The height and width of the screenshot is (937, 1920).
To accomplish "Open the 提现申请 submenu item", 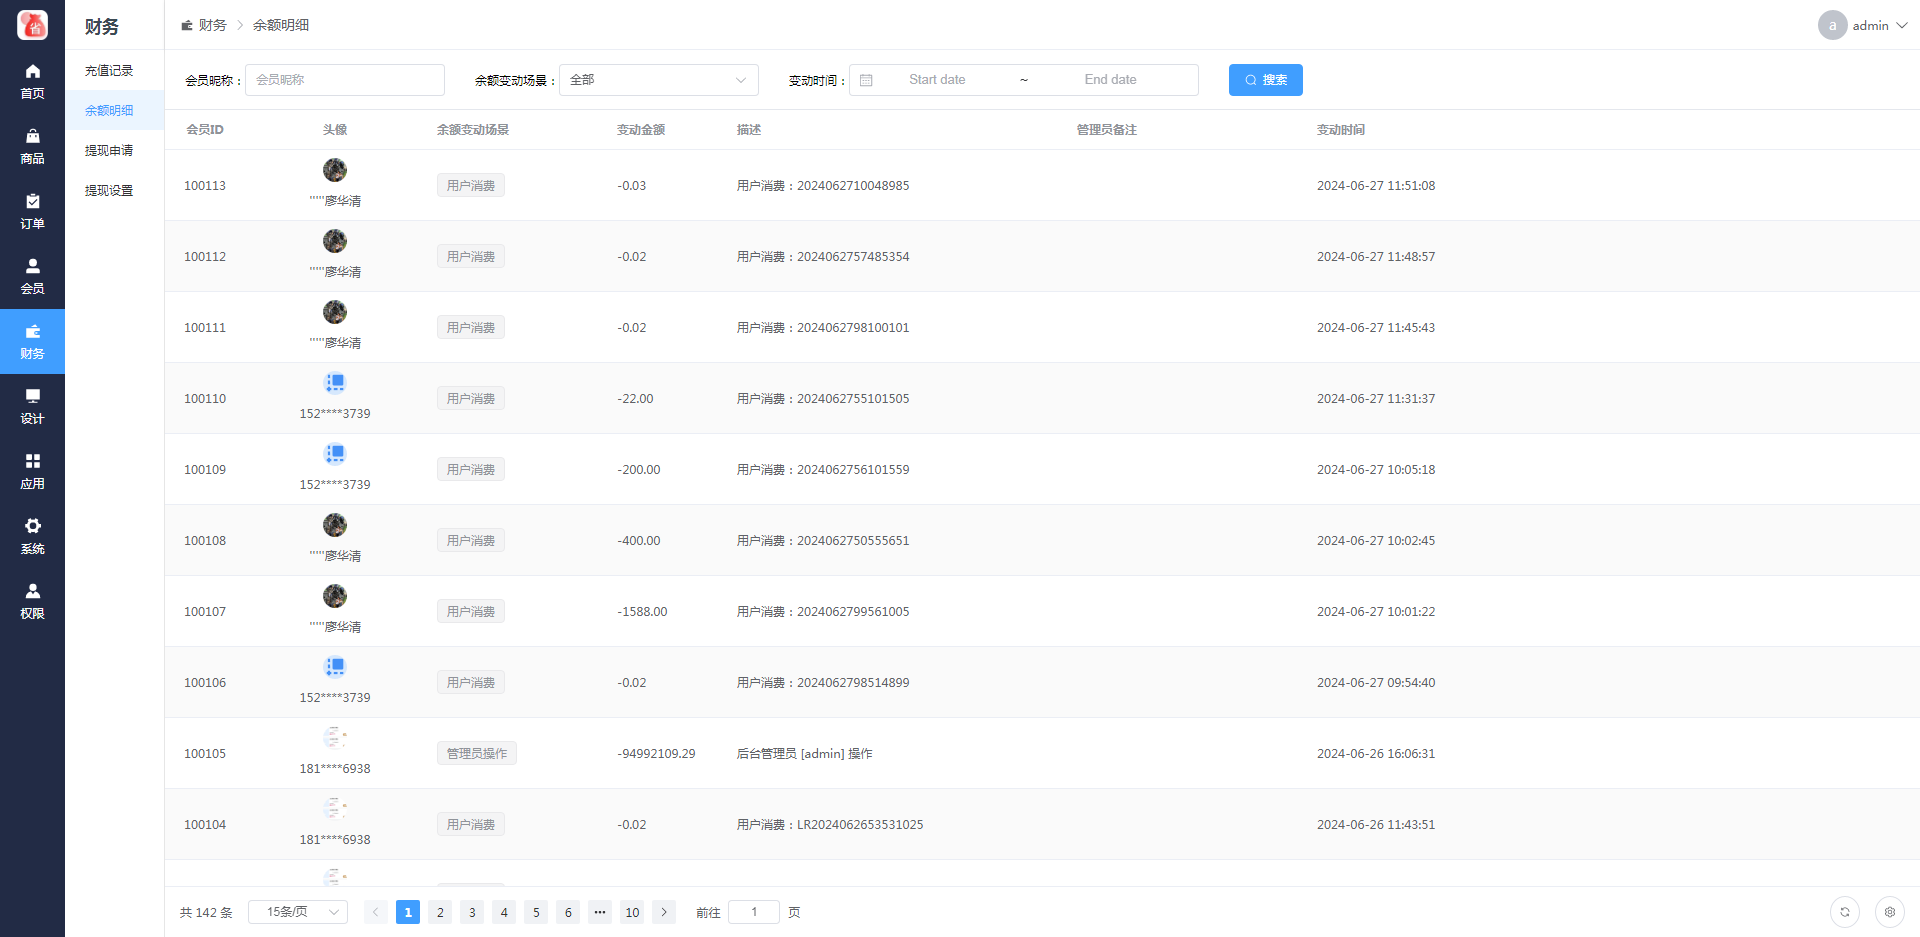I will pos(109,151).
